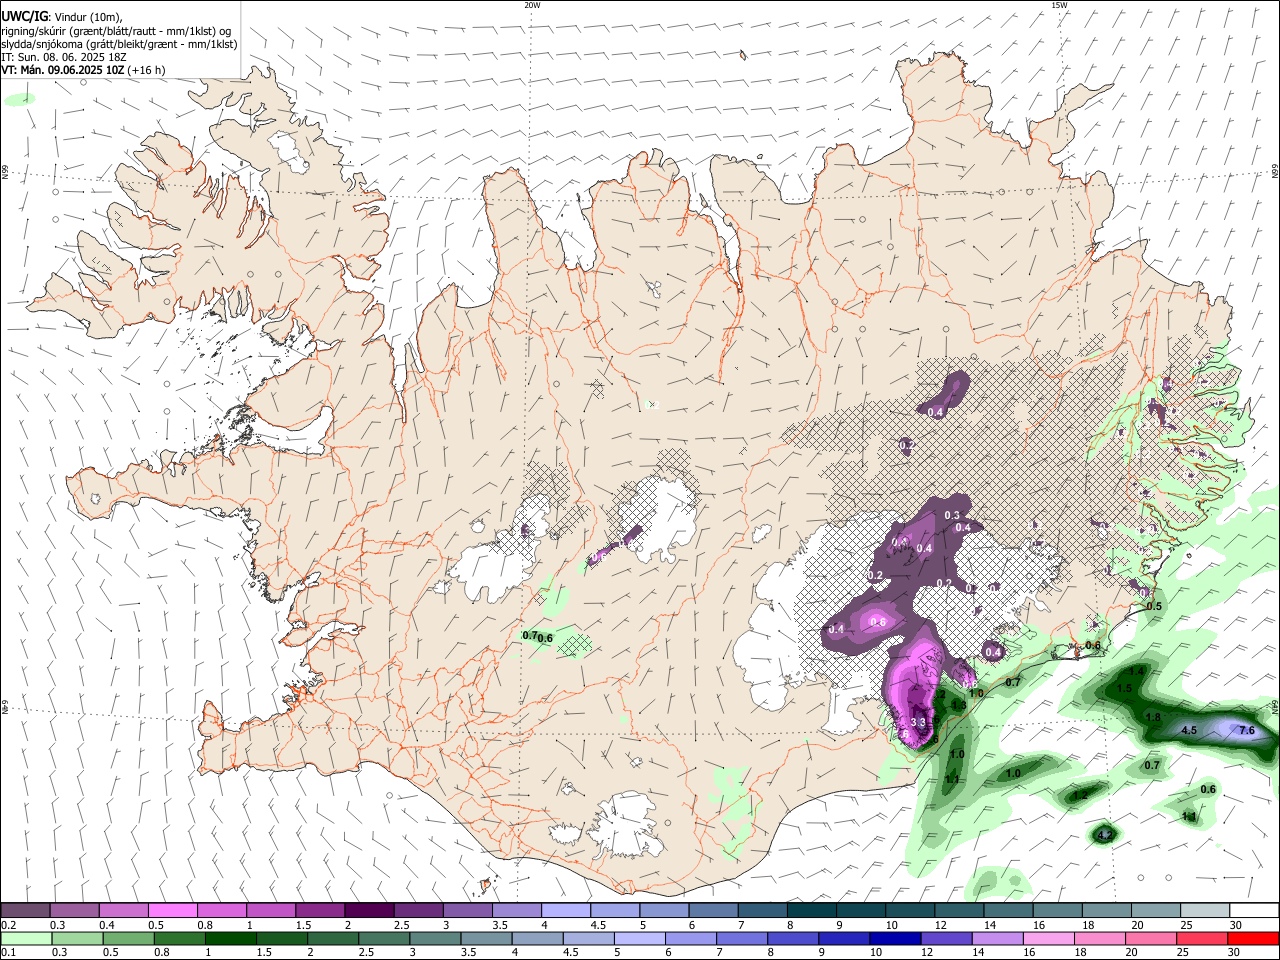Click the white swatch ending the snow legend

point(1252,910)
